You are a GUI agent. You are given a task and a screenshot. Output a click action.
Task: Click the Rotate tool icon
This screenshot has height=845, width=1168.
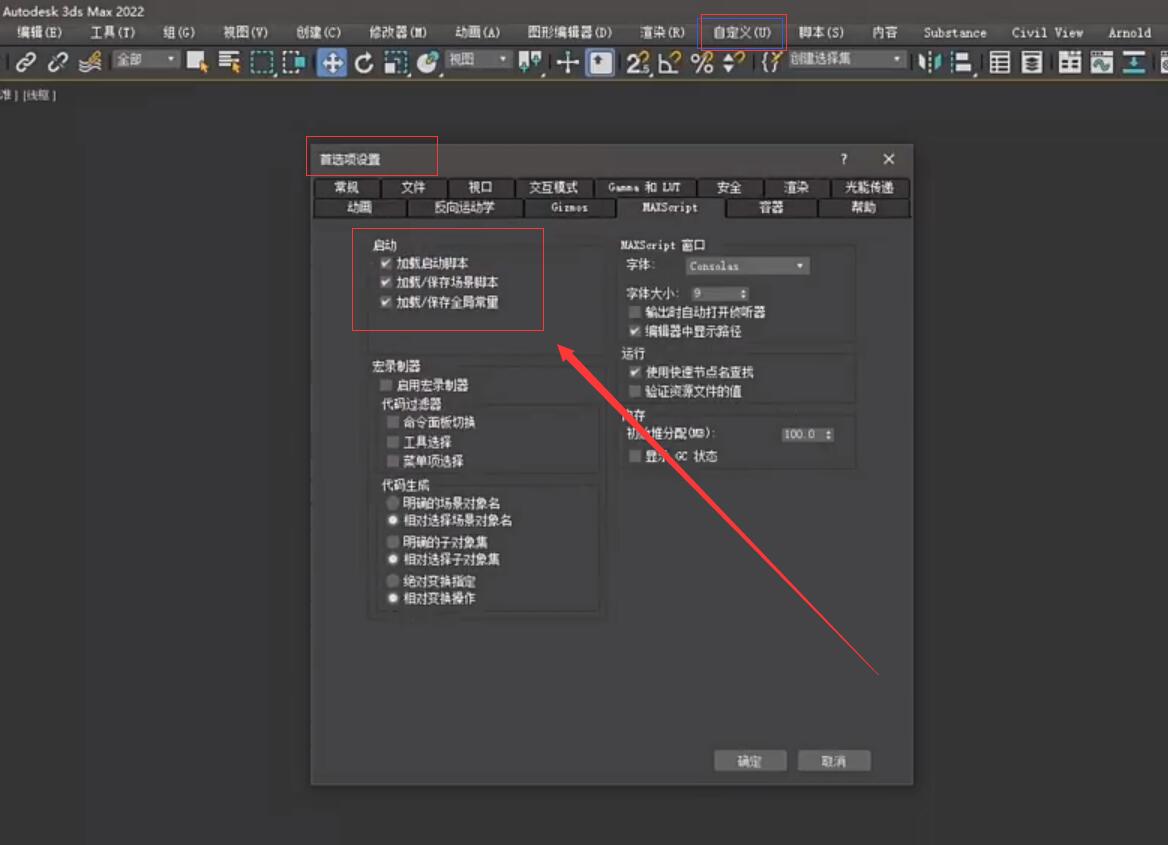pos(364,63)
